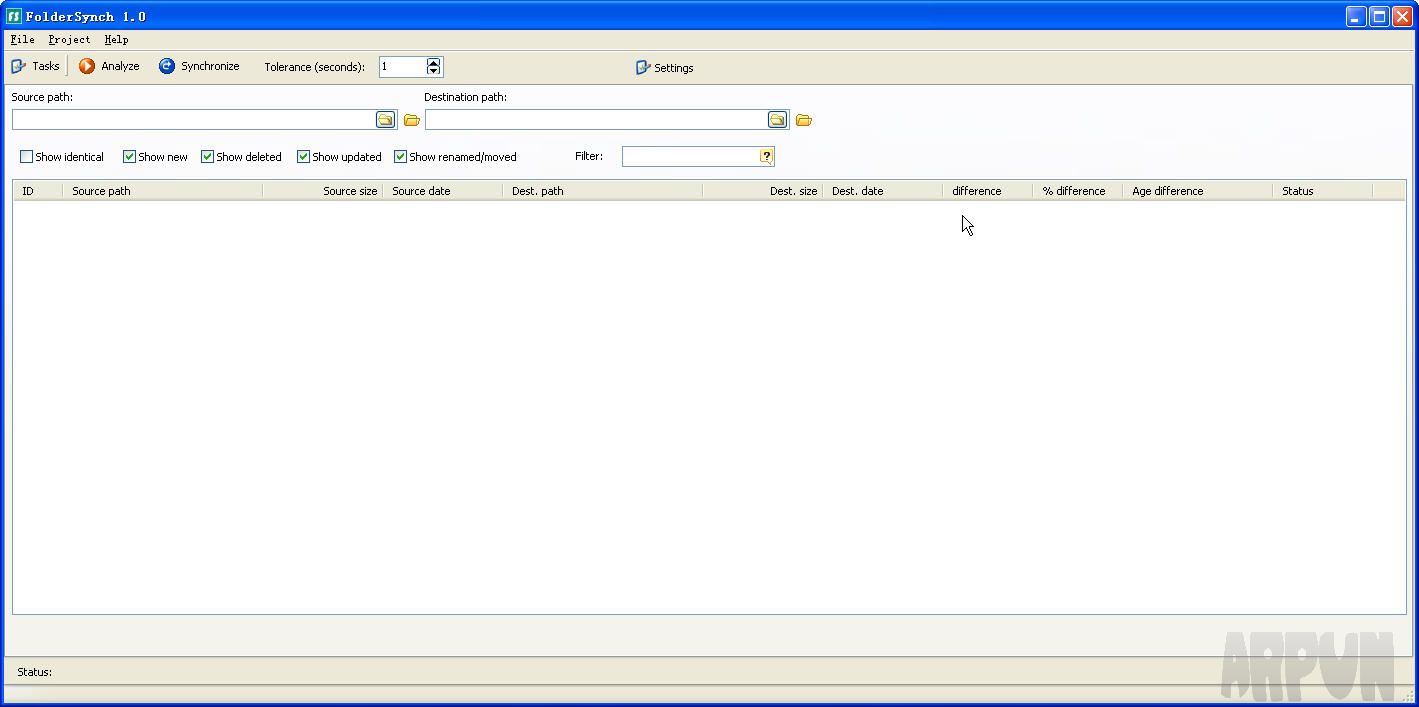Click the filter help question icon

pos(766,156)
